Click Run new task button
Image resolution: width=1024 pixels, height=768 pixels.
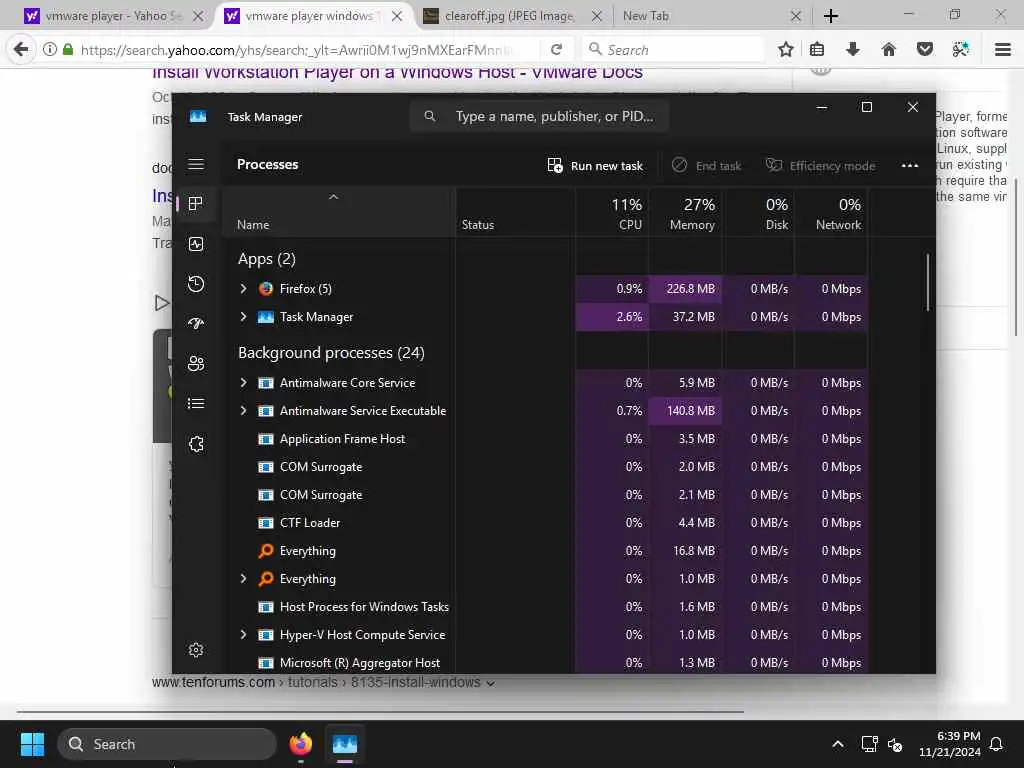(x=595, y=166)
